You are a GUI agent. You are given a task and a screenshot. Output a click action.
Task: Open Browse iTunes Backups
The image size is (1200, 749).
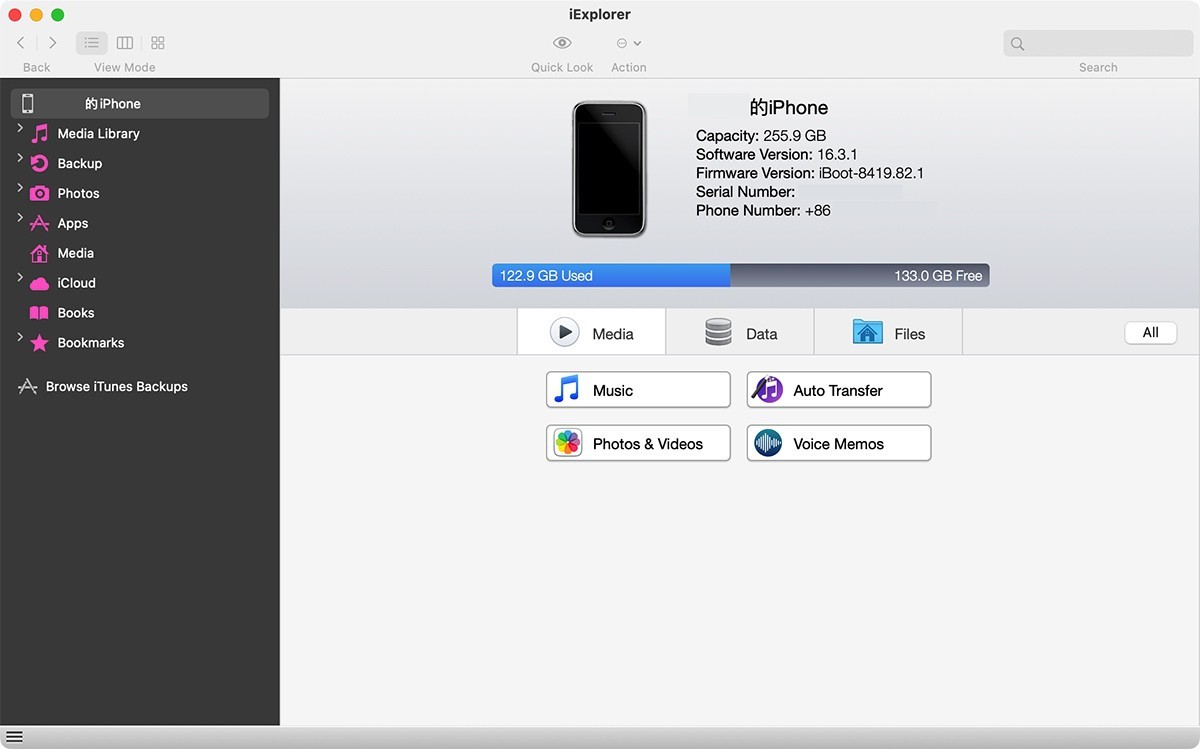point(114,386)
